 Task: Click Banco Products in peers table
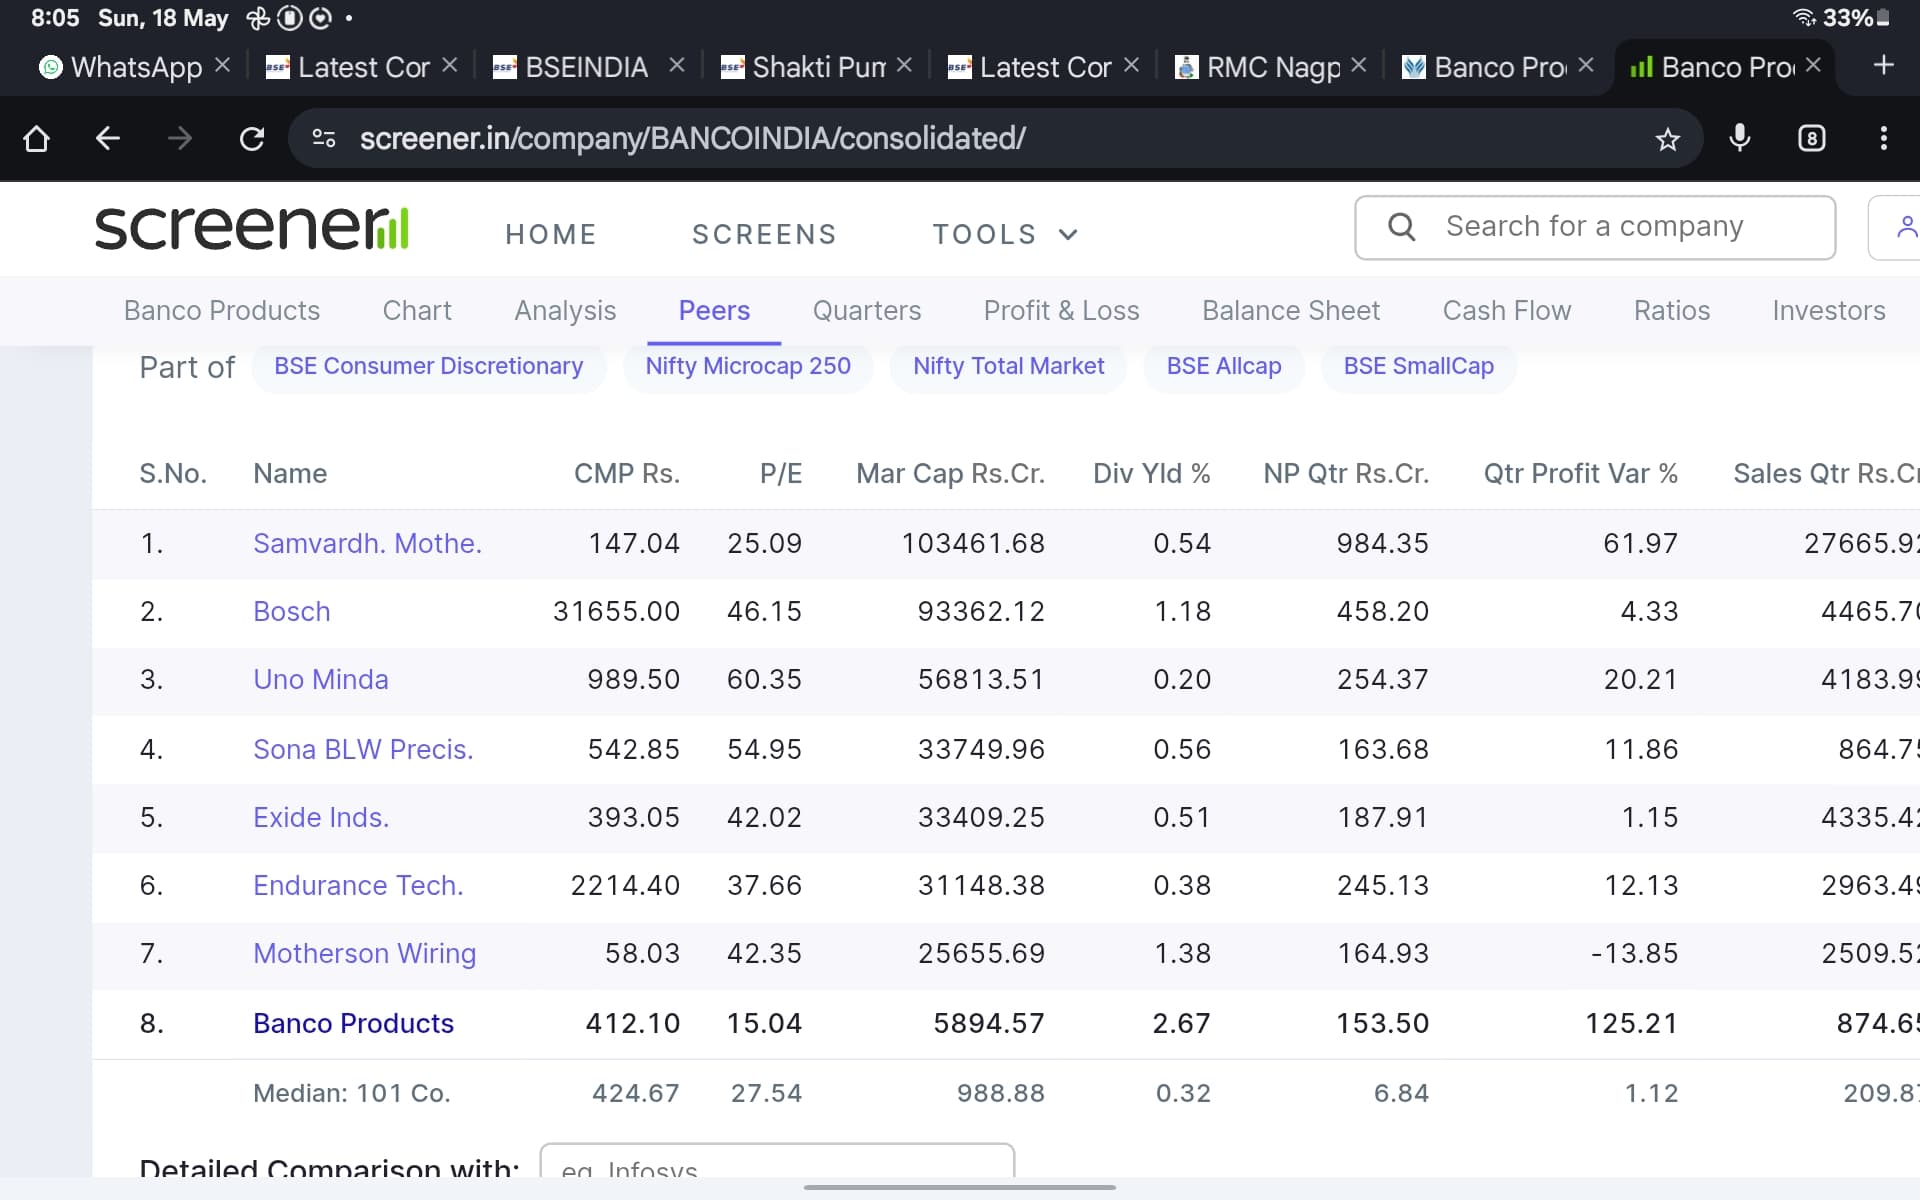pos(353,1023)
